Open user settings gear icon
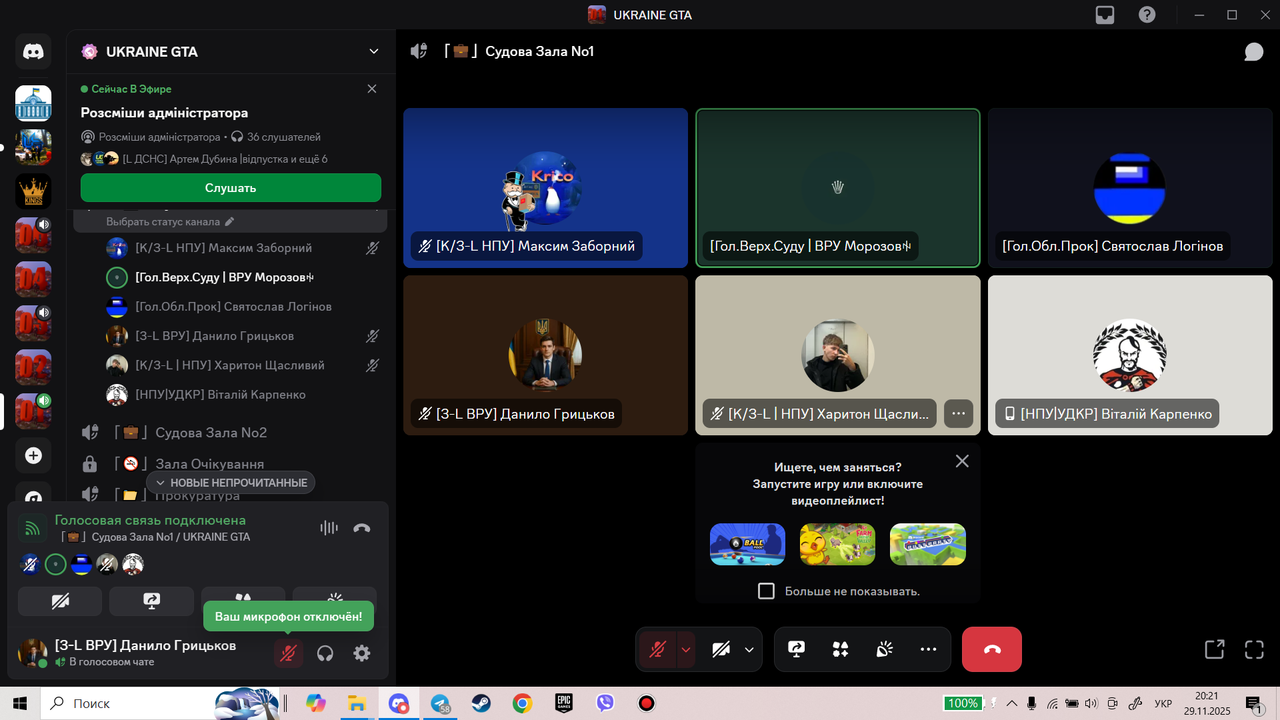The image size is (1280, 720). click(362, 653)
